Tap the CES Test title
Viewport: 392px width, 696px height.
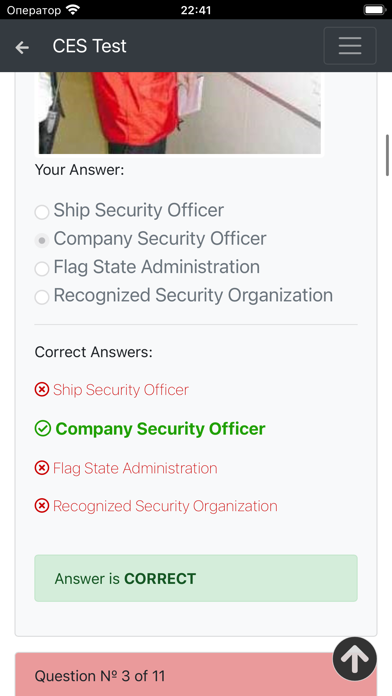coord(89,46)
